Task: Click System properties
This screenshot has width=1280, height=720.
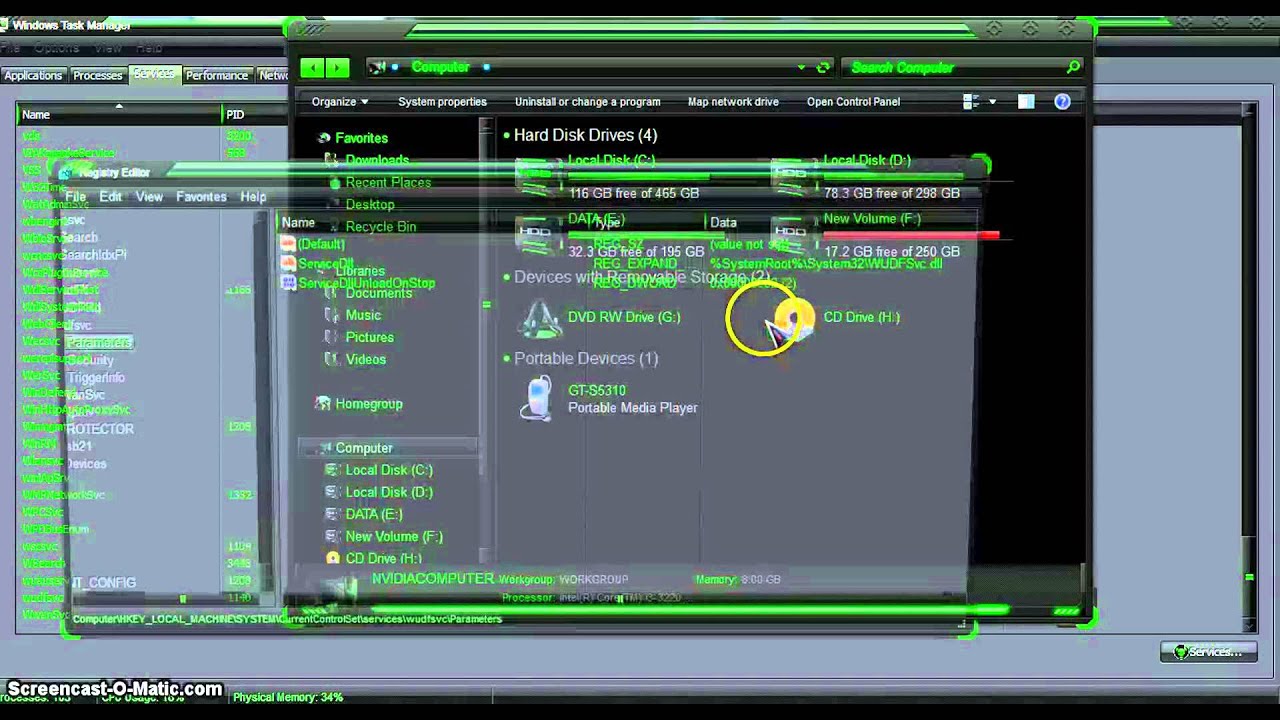Action: click(442, 101)
